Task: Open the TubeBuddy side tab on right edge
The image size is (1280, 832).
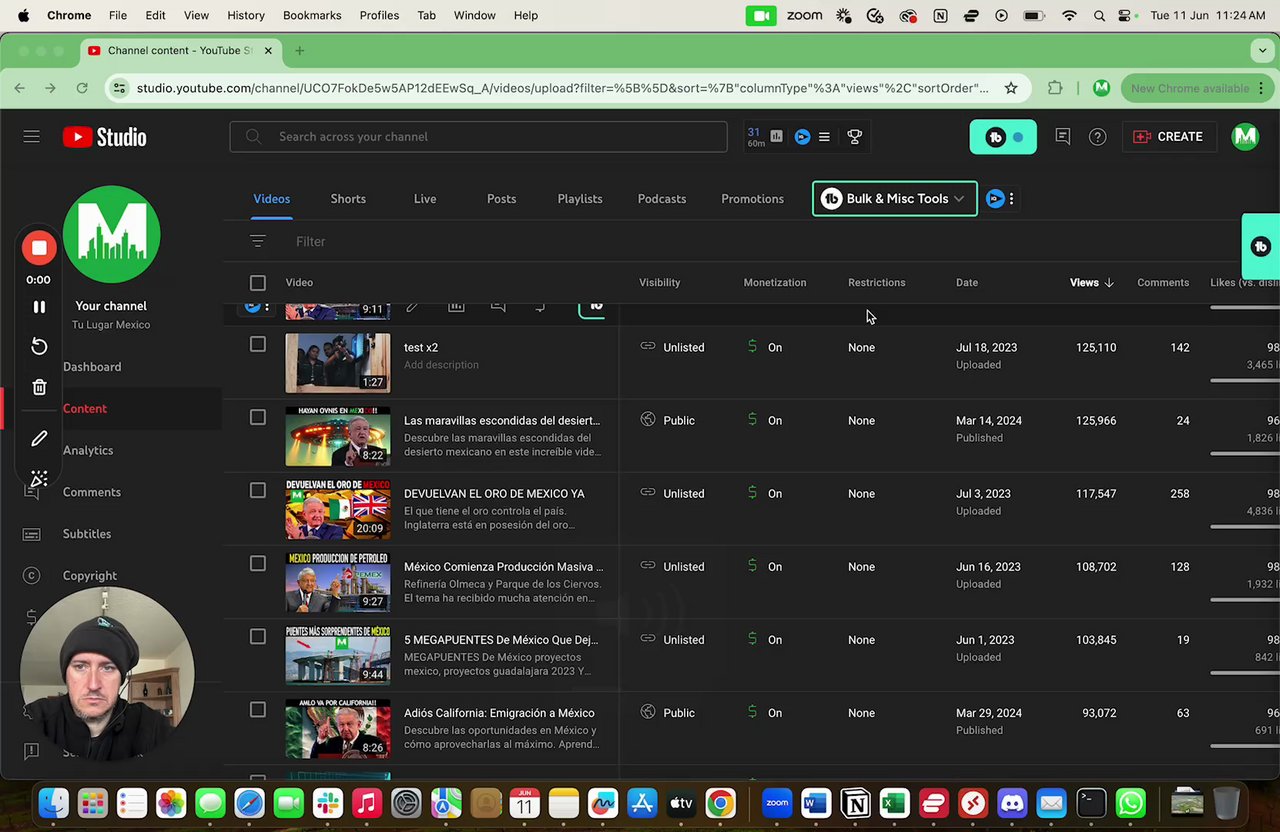Action: [1261, 246]
